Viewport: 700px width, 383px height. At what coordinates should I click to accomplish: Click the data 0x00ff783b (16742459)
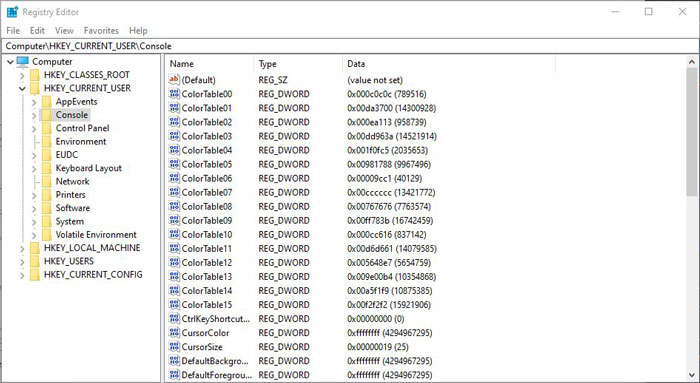[x=390, y=221]
